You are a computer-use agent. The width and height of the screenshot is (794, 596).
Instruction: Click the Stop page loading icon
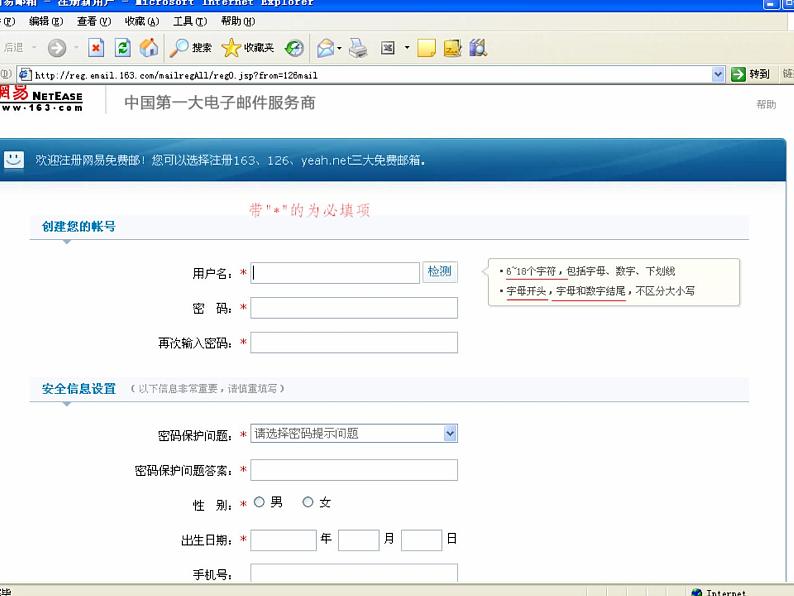[x=96, y=48]
